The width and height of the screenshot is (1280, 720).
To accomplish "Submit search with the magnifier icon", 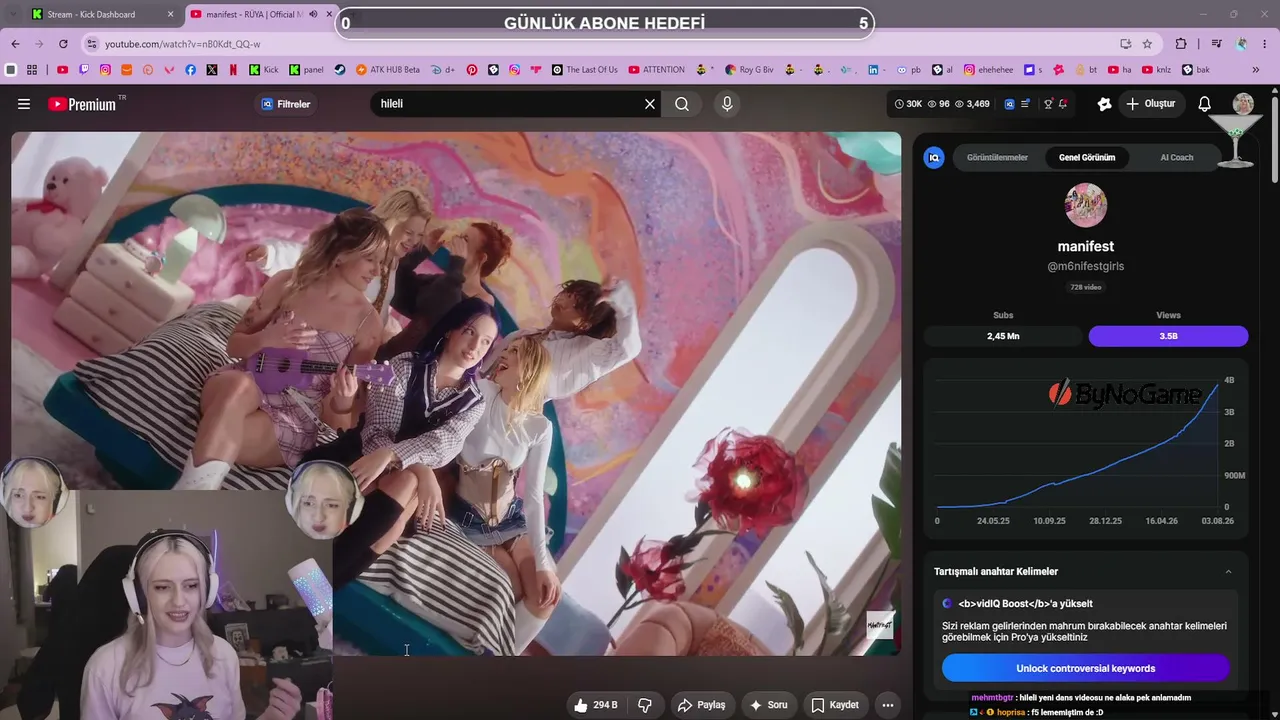I will 682,104.
